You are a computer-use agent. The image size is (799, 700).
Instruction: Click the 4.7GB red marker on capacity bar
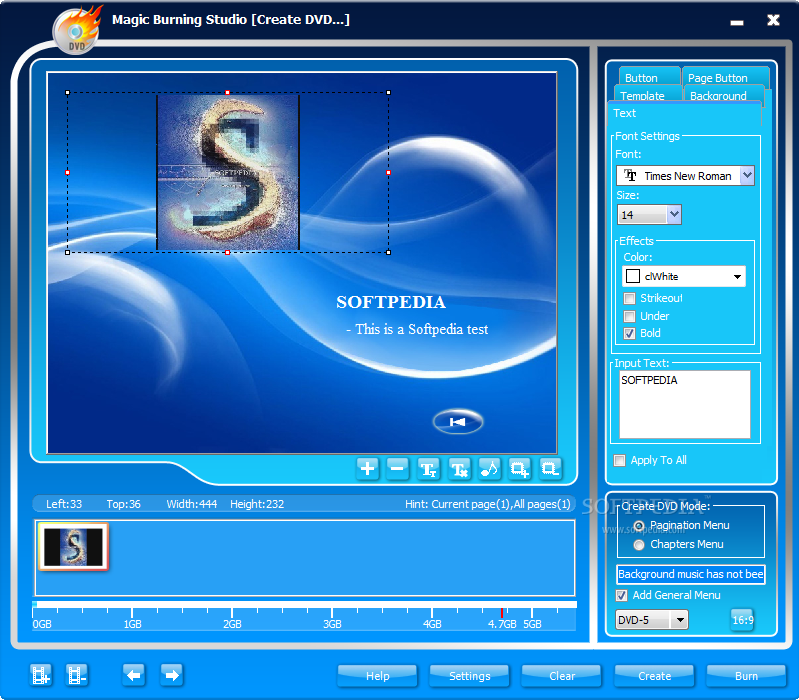point(502,613)
